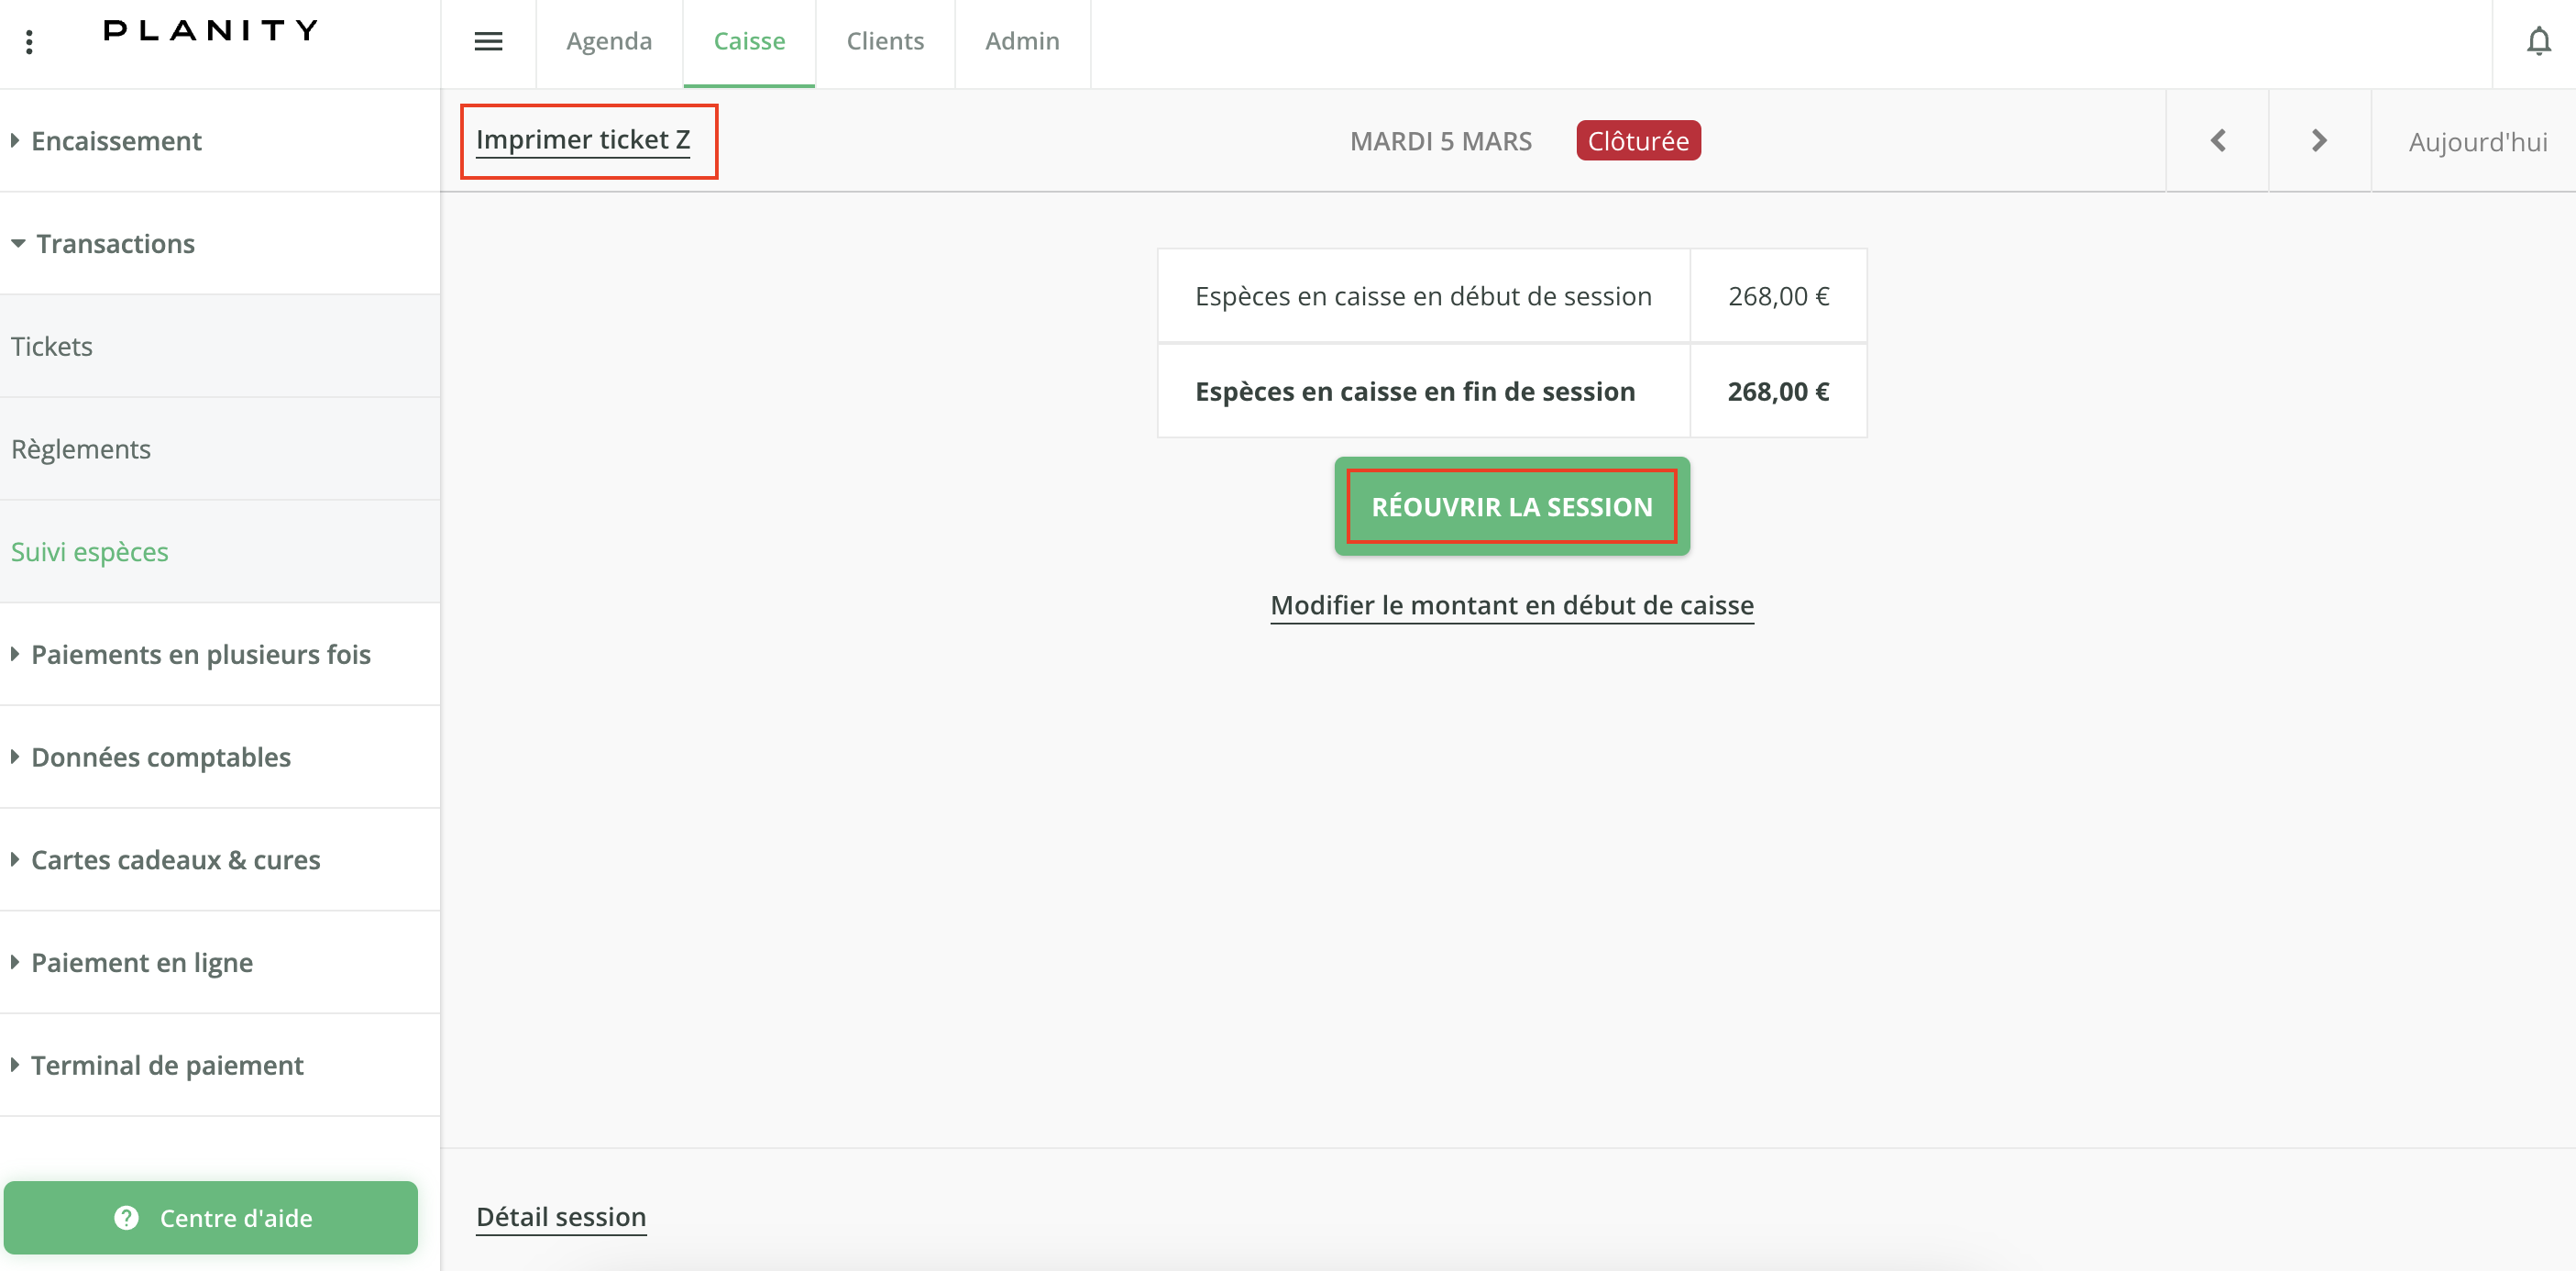Expand Cartes cadeaux & cures

[175, 860]
